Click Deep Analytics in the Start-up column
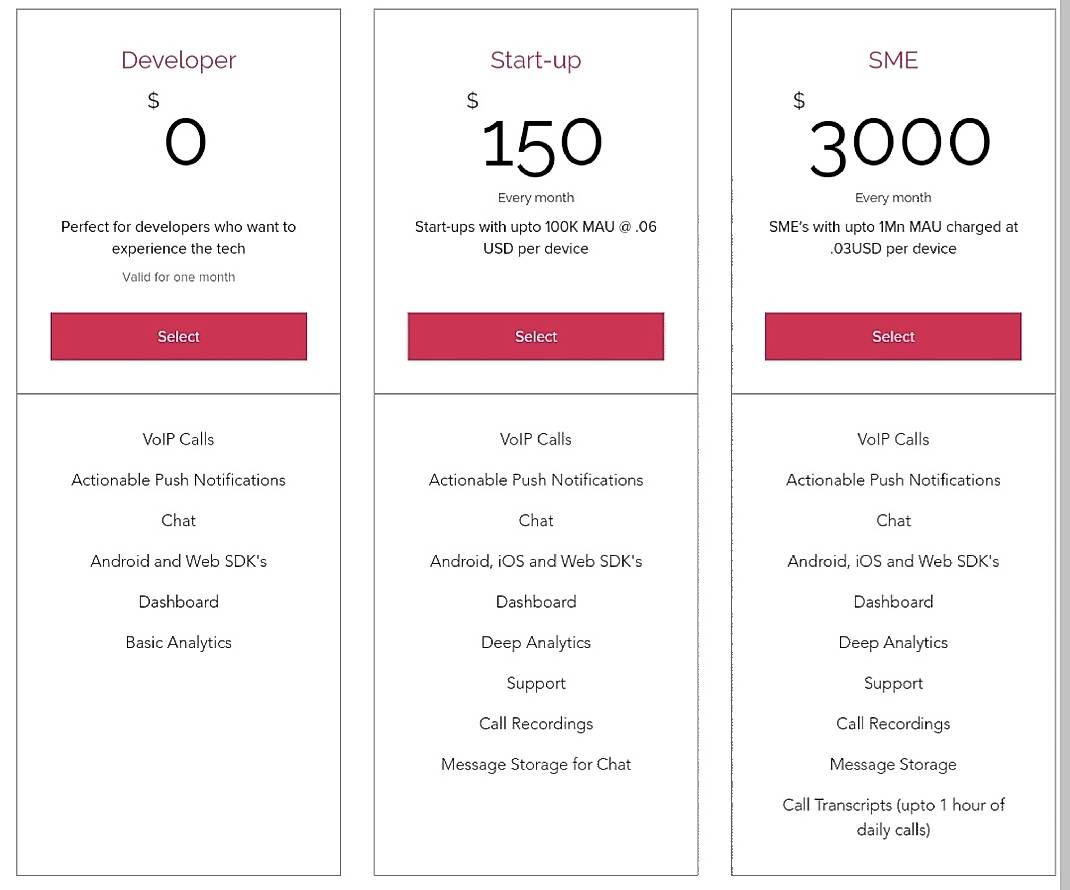 pos(535,642)
